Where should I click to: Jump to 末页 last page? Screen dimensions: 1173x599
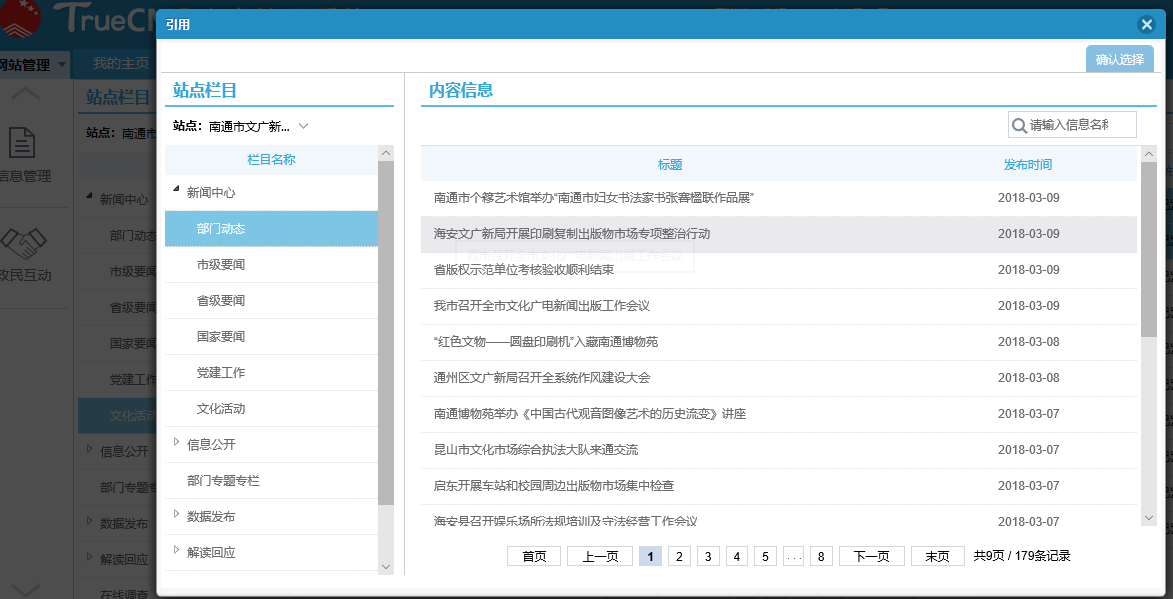[x=937, y=556]
